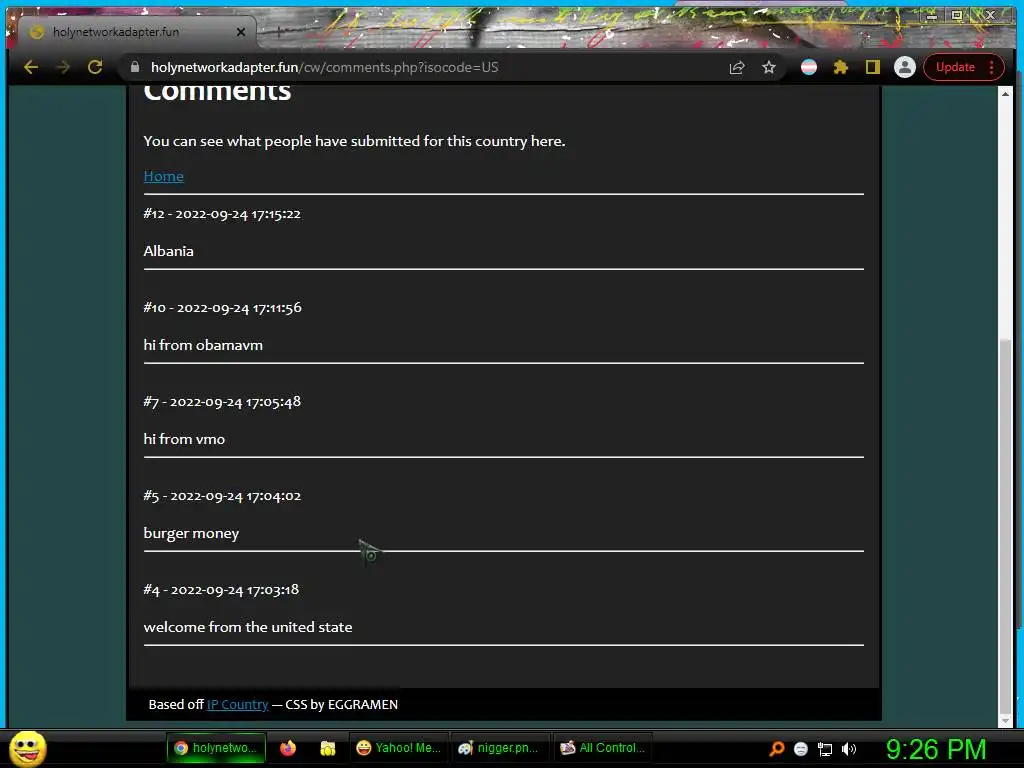The width and height of the screenshot is (1024, 768).
Task: Open the smiley face Start button
Action: click(27, 748)
